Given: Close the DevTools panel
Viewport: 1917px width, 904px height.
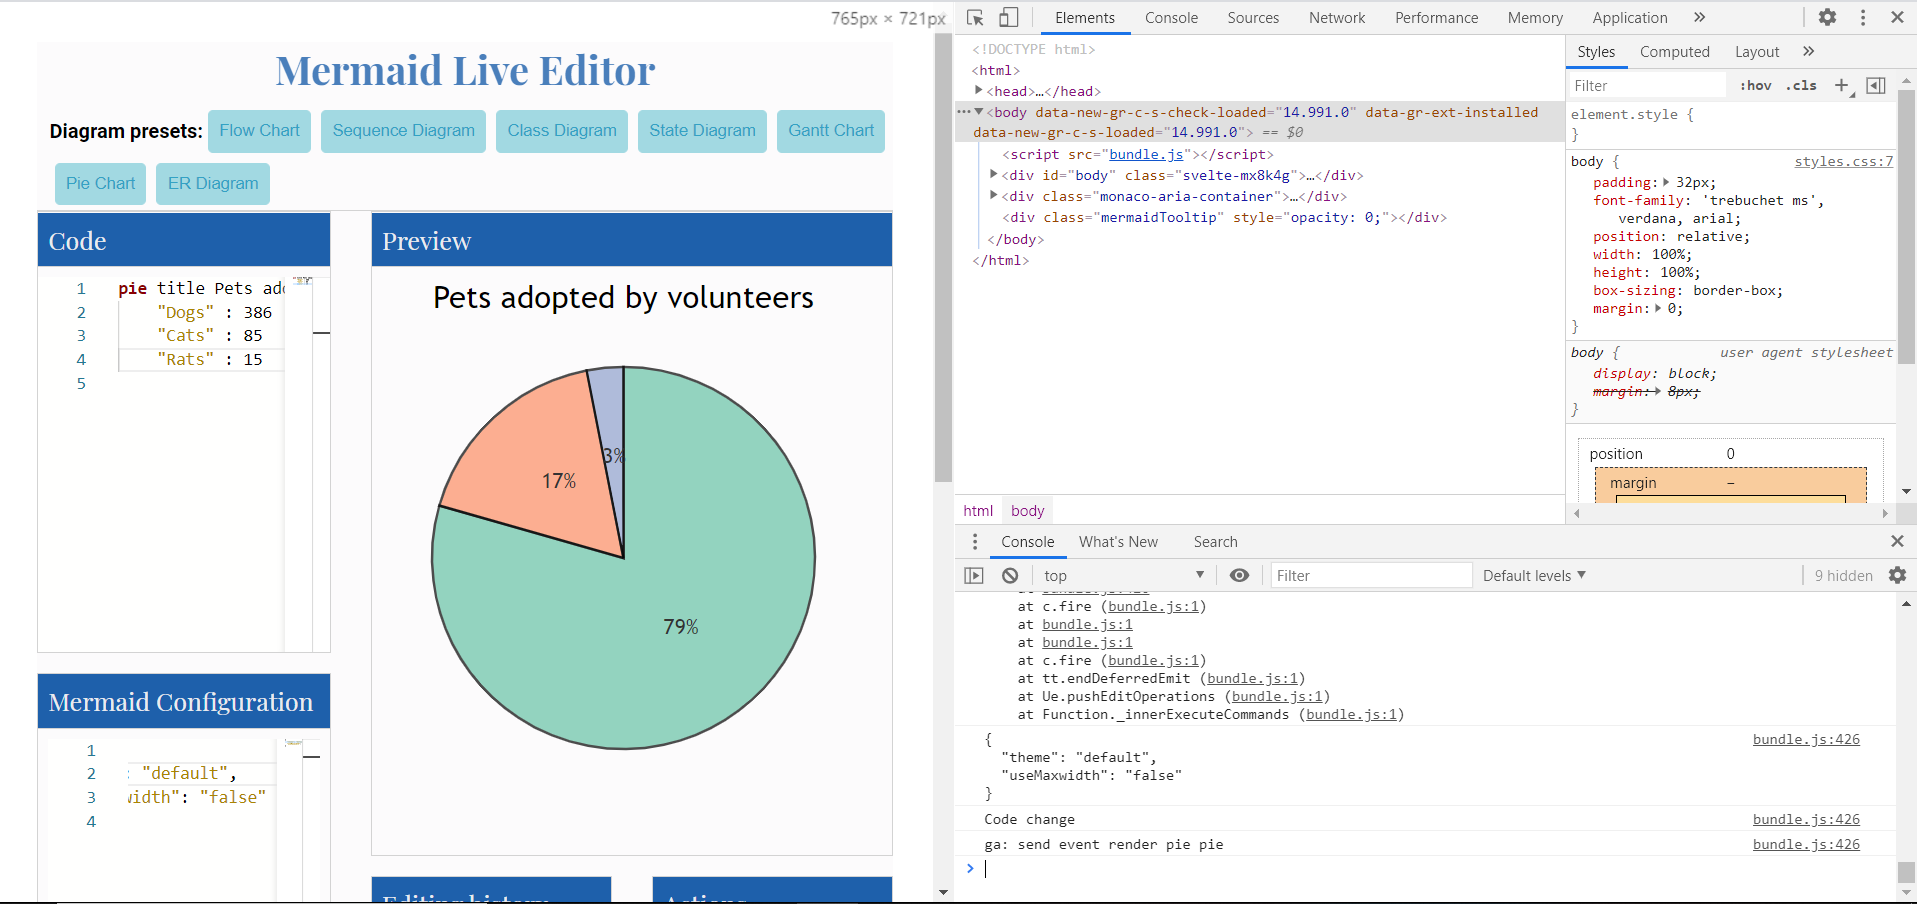Looking at the screenshot, I should pyautogui.click(x=1897, y=17).
